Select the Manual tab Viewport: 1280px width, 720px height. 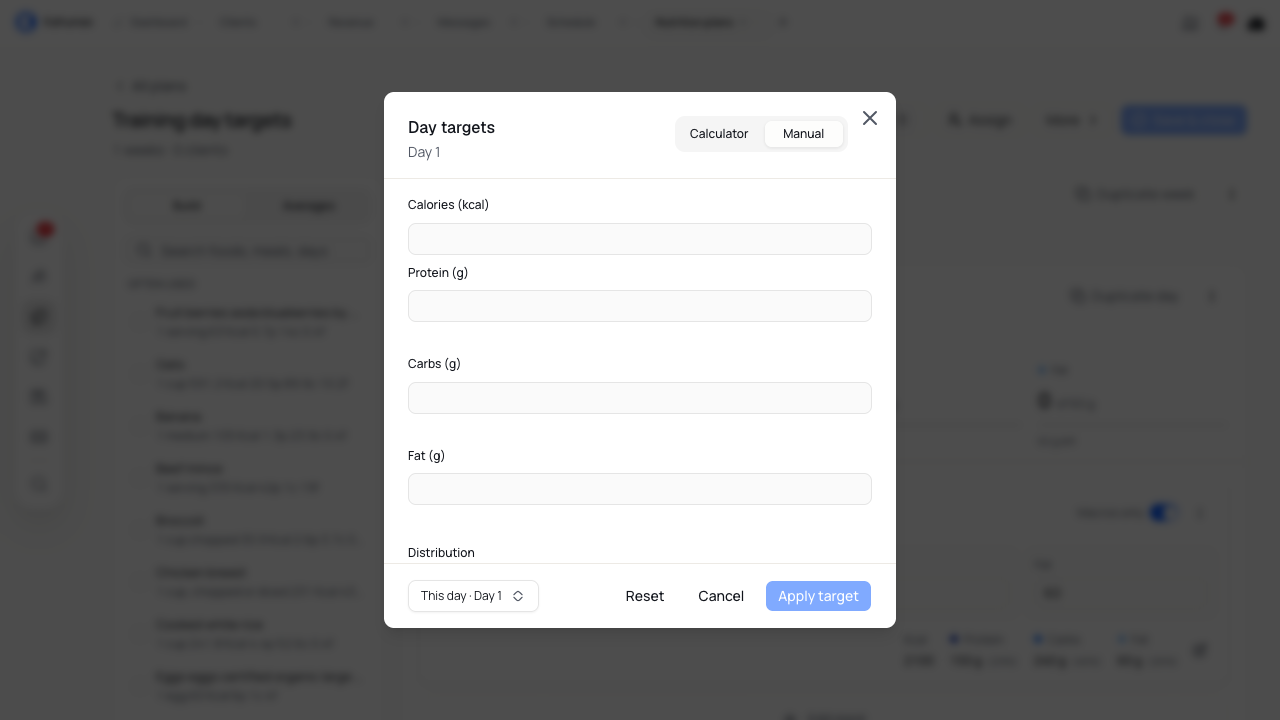click(x=804, y=134)
